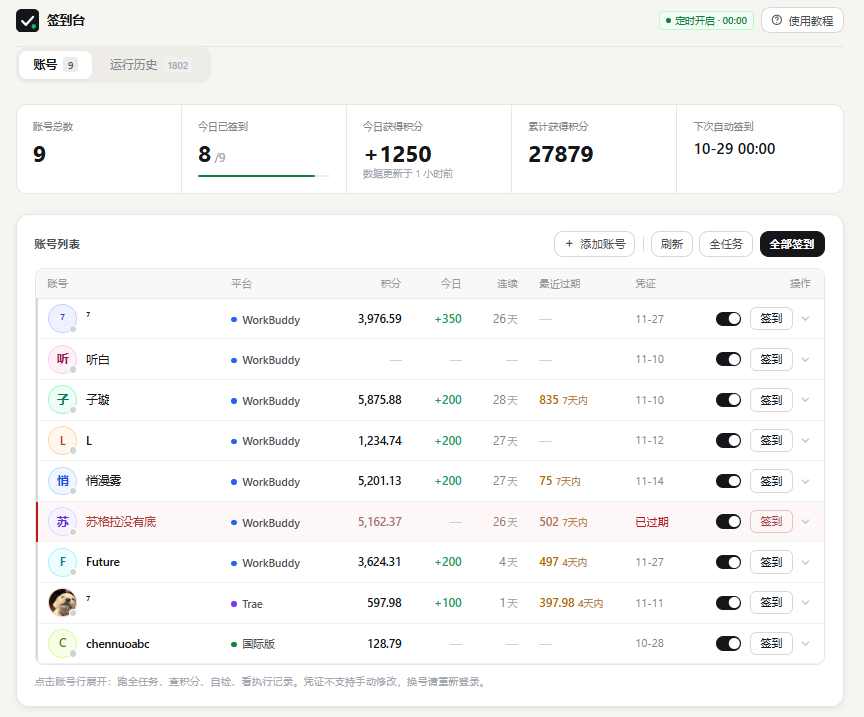Open the 运行历史 tab
864x717 pixels.
150,65
